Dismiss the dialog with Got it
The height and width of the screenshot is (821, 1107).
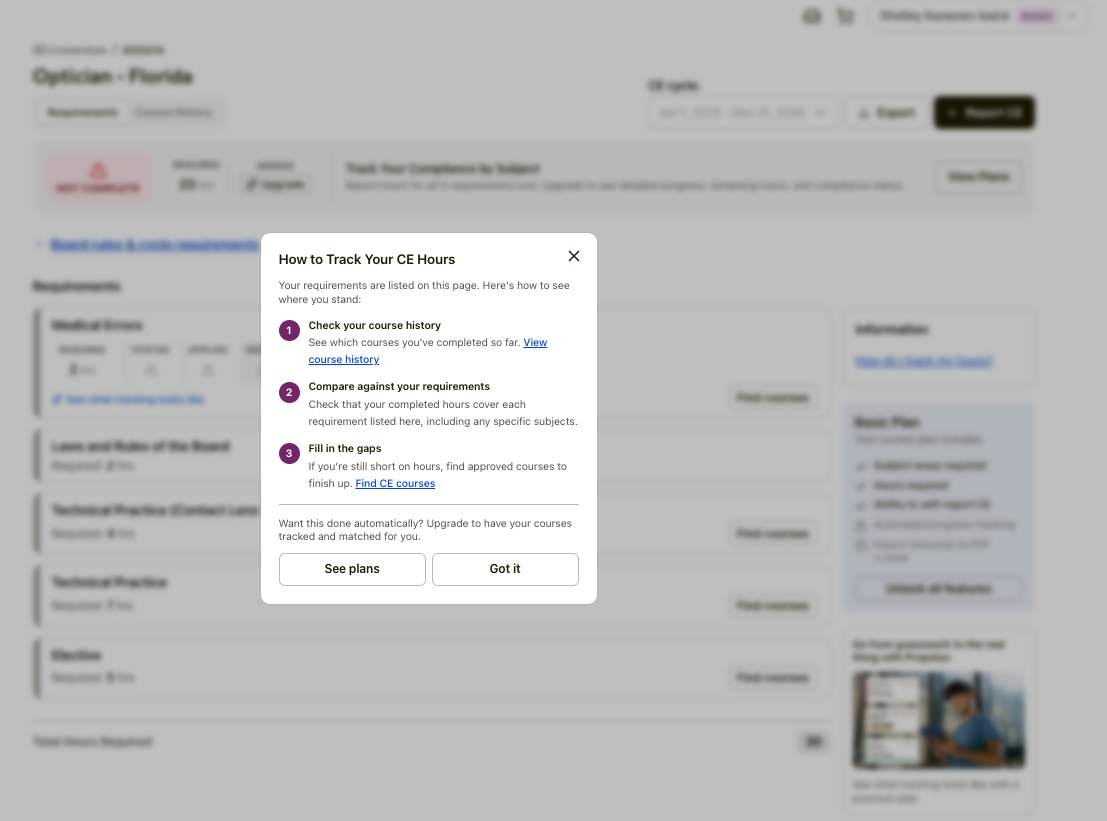(x=505, y=569)
